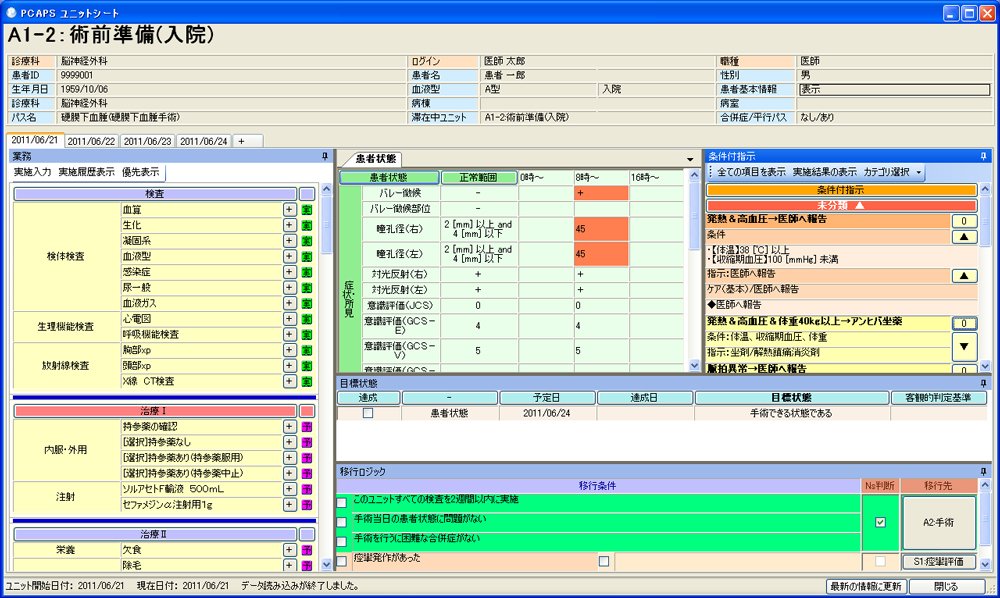Click the plus button for 欠食
Screen dimensions: 1000x598
point(290,550)
